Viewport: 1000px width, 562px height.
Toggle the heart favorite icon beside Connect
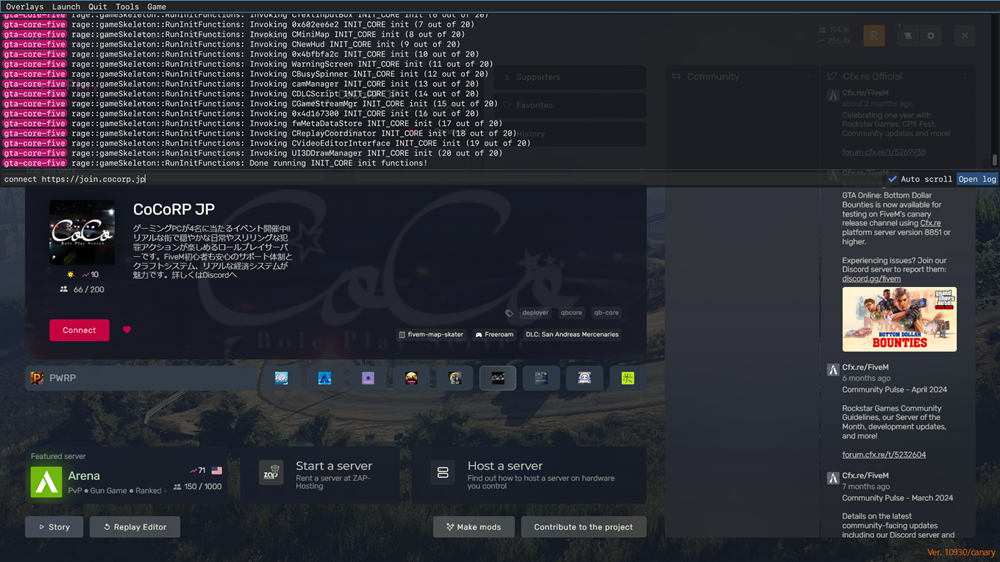pyautogui.click(x=126, y=330)
